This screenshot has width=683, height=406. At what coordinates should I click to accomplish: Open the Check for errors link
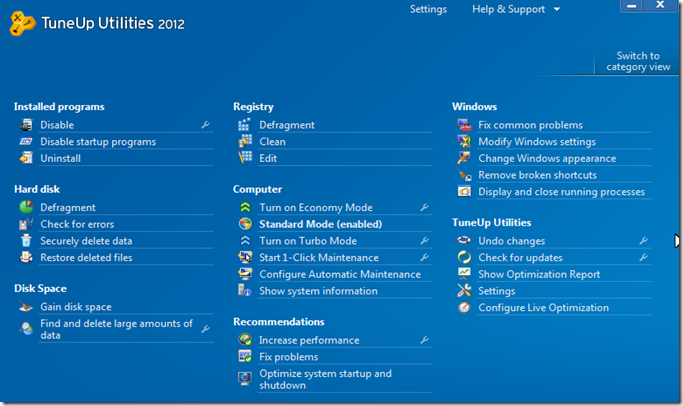[77, 224]
